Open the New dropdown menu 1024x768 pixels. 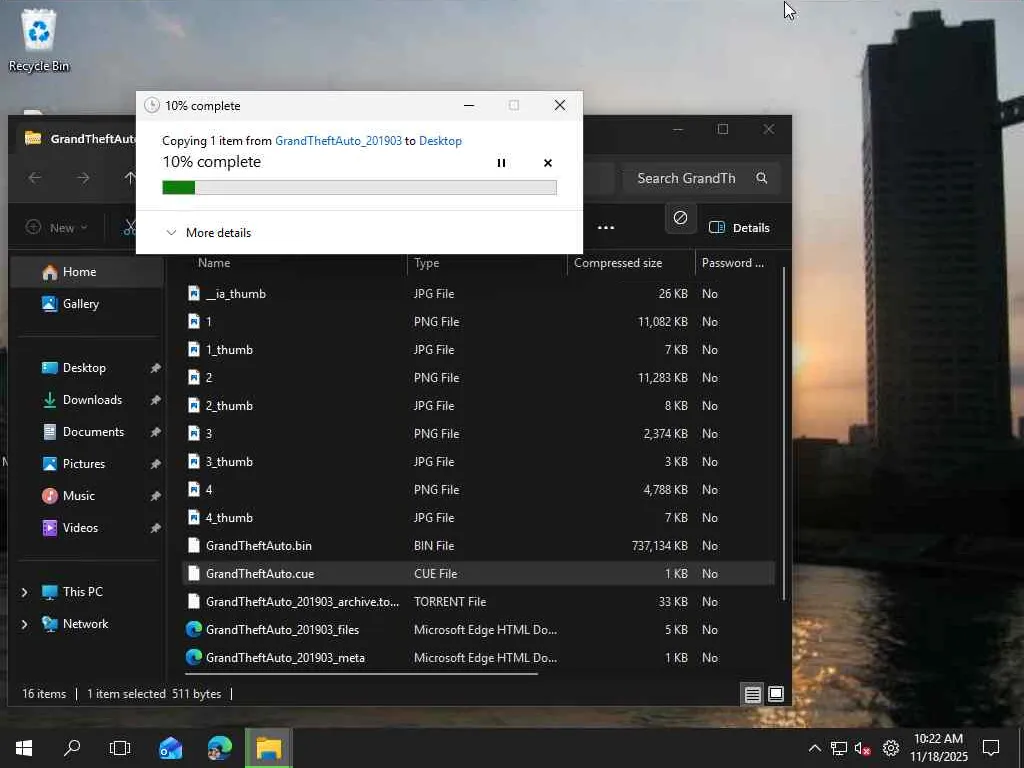[x=56, y=227]
